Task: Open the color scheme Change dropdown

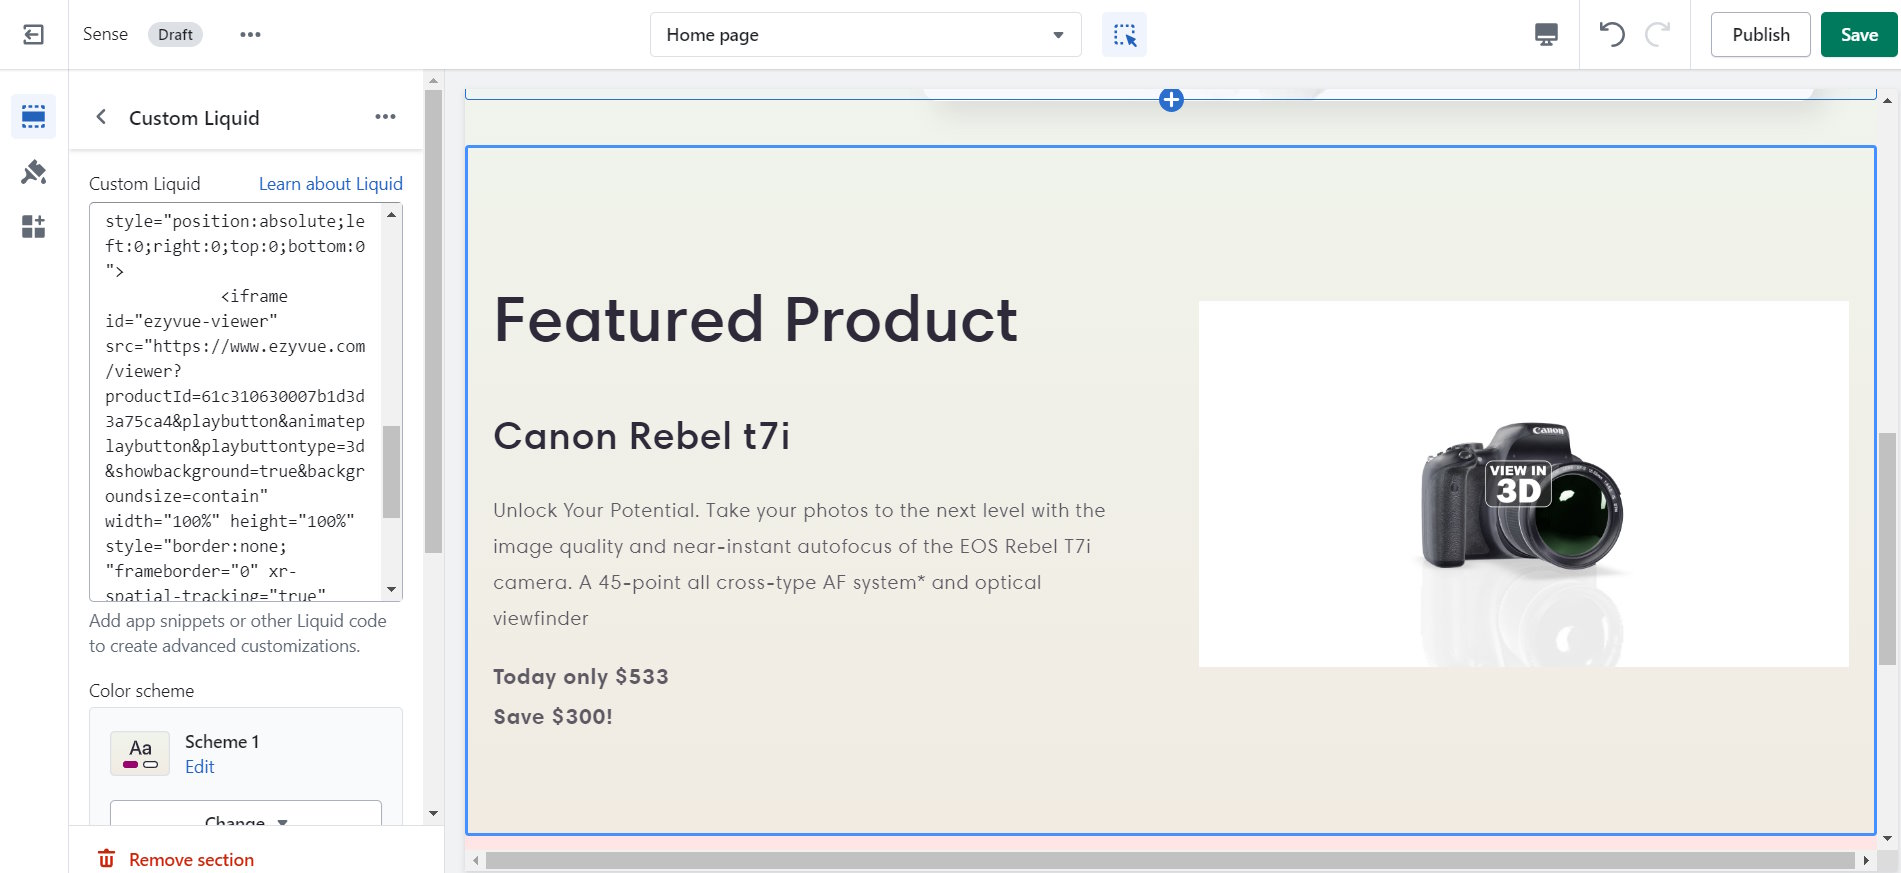Action: (x=246, y=814)
